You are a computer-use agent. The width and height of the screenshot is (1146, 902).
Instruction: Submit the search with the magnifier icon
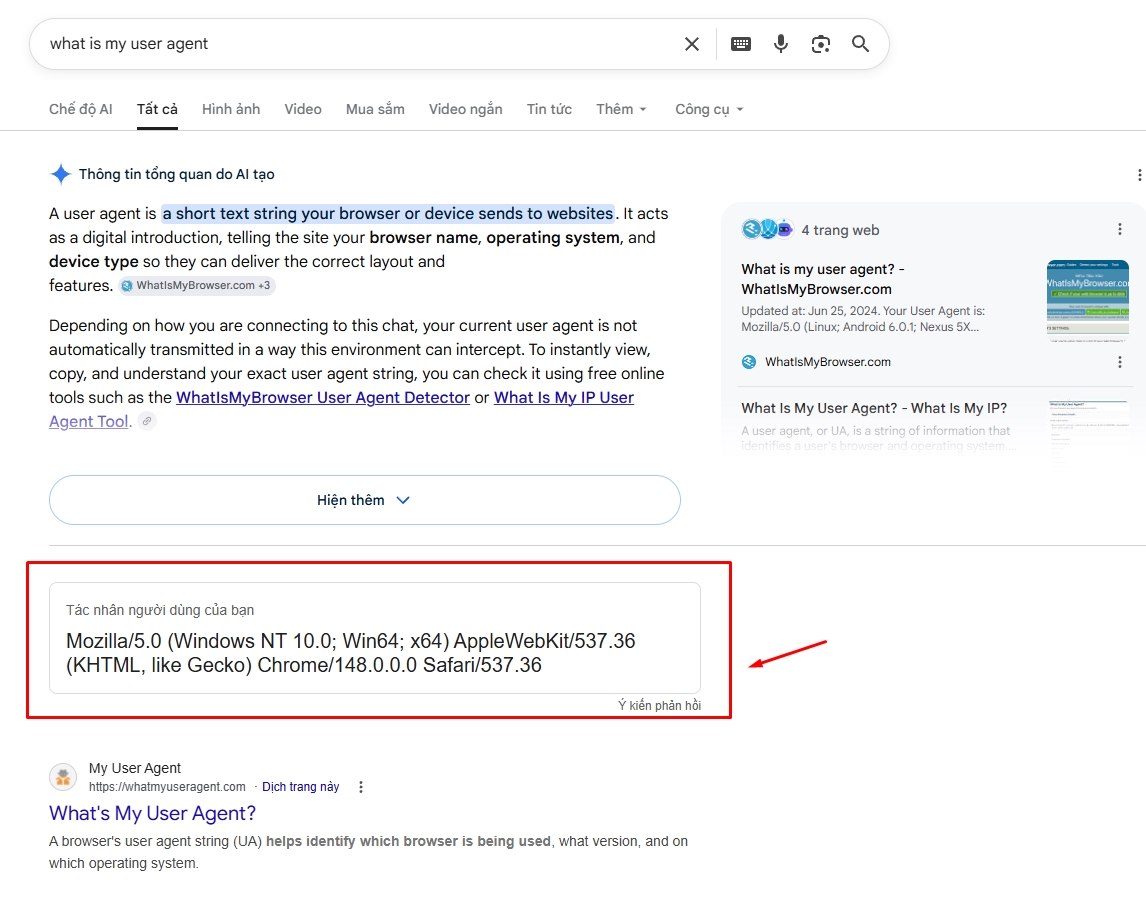(860, 44)
